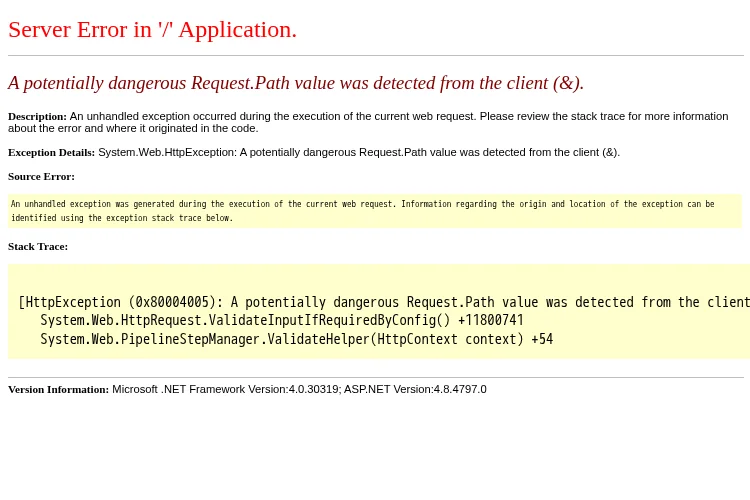
Task: Click the ValidateInputIfRequiredByConfig() stack trace line
Action: tap(282, 321)
